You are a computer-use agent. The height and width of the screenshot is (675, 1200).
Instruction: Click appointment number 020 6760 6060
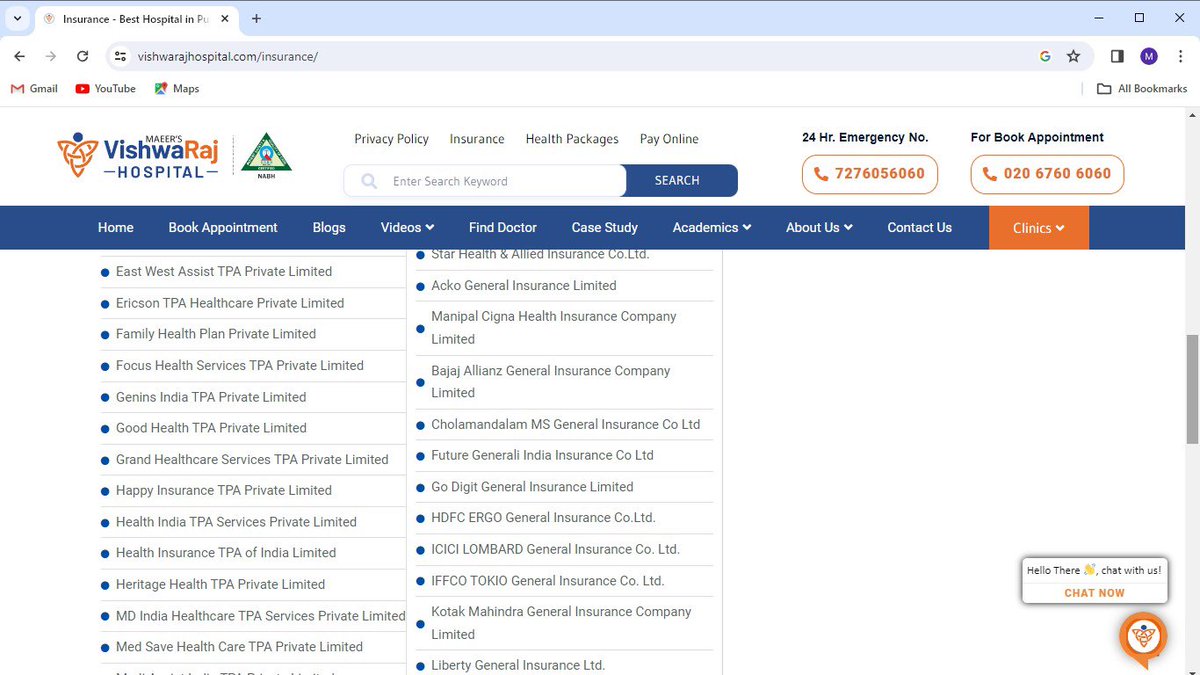(1047, 174)
